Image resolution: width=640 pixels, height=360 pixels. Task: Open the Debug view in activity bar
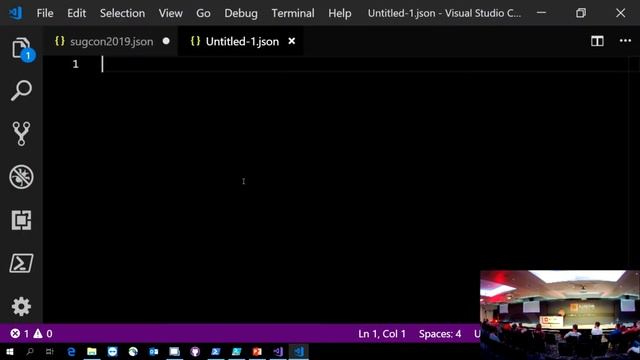(21, 177)
